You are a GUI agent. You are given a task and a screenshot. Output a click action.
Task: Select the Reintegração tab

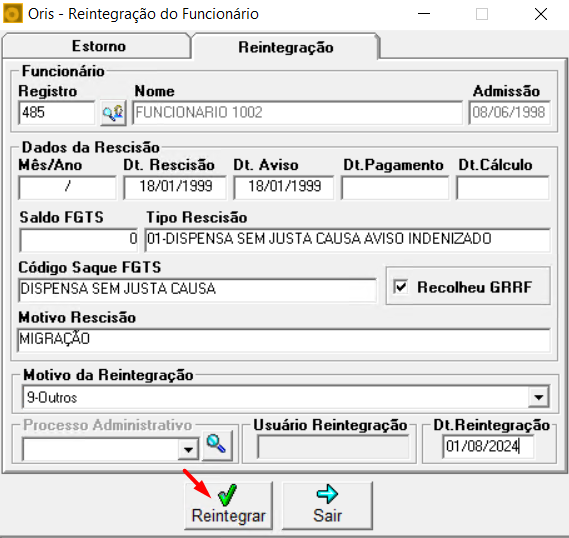pos(286,47)
